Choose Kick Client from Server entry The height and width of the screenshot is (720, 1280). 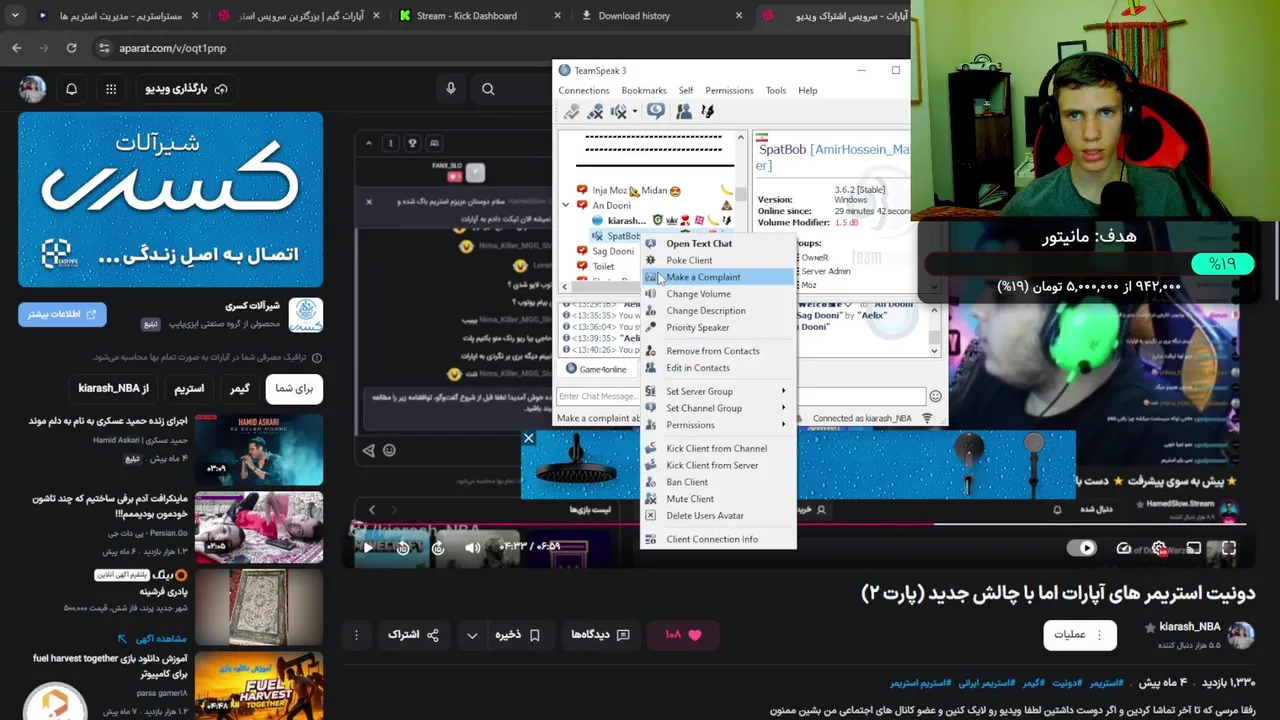(718, 465)
